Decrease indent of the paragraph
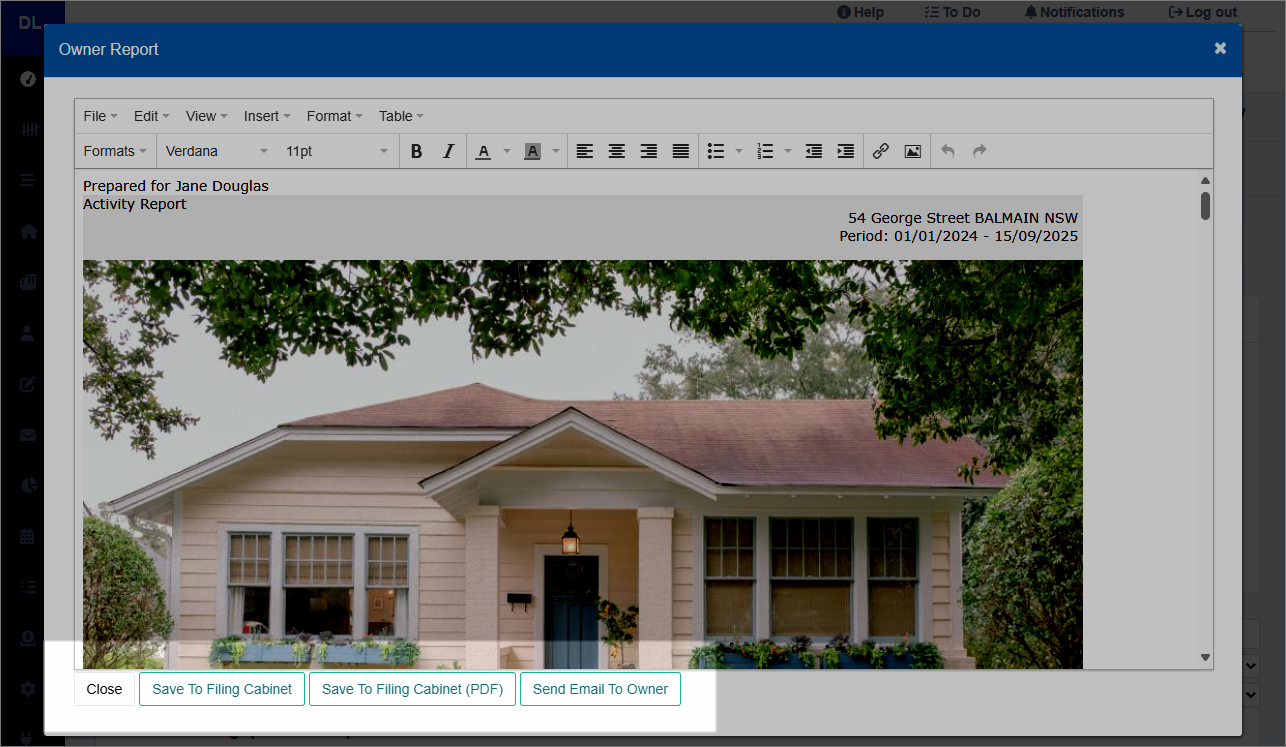Image resolution: width=1286 pixels, height=747 pixels. [x=814, y=151]
